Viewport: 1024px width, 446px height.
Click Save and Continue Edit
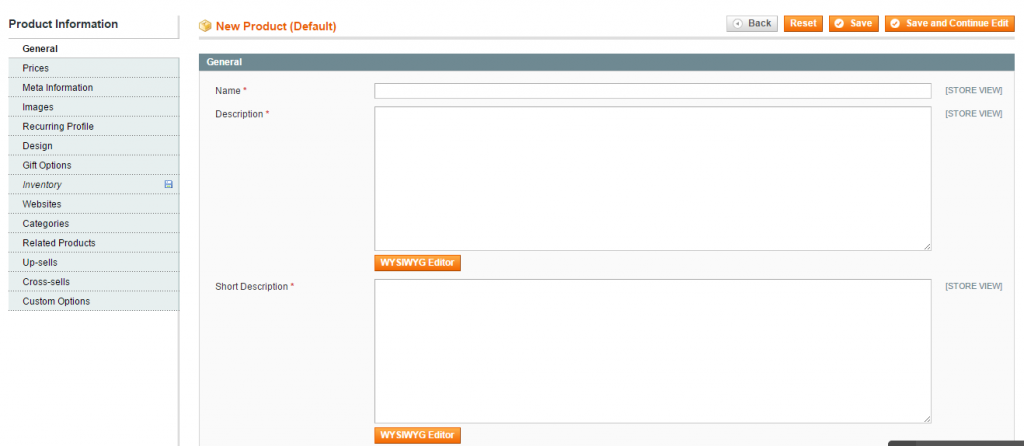click(x=950, y=24)
